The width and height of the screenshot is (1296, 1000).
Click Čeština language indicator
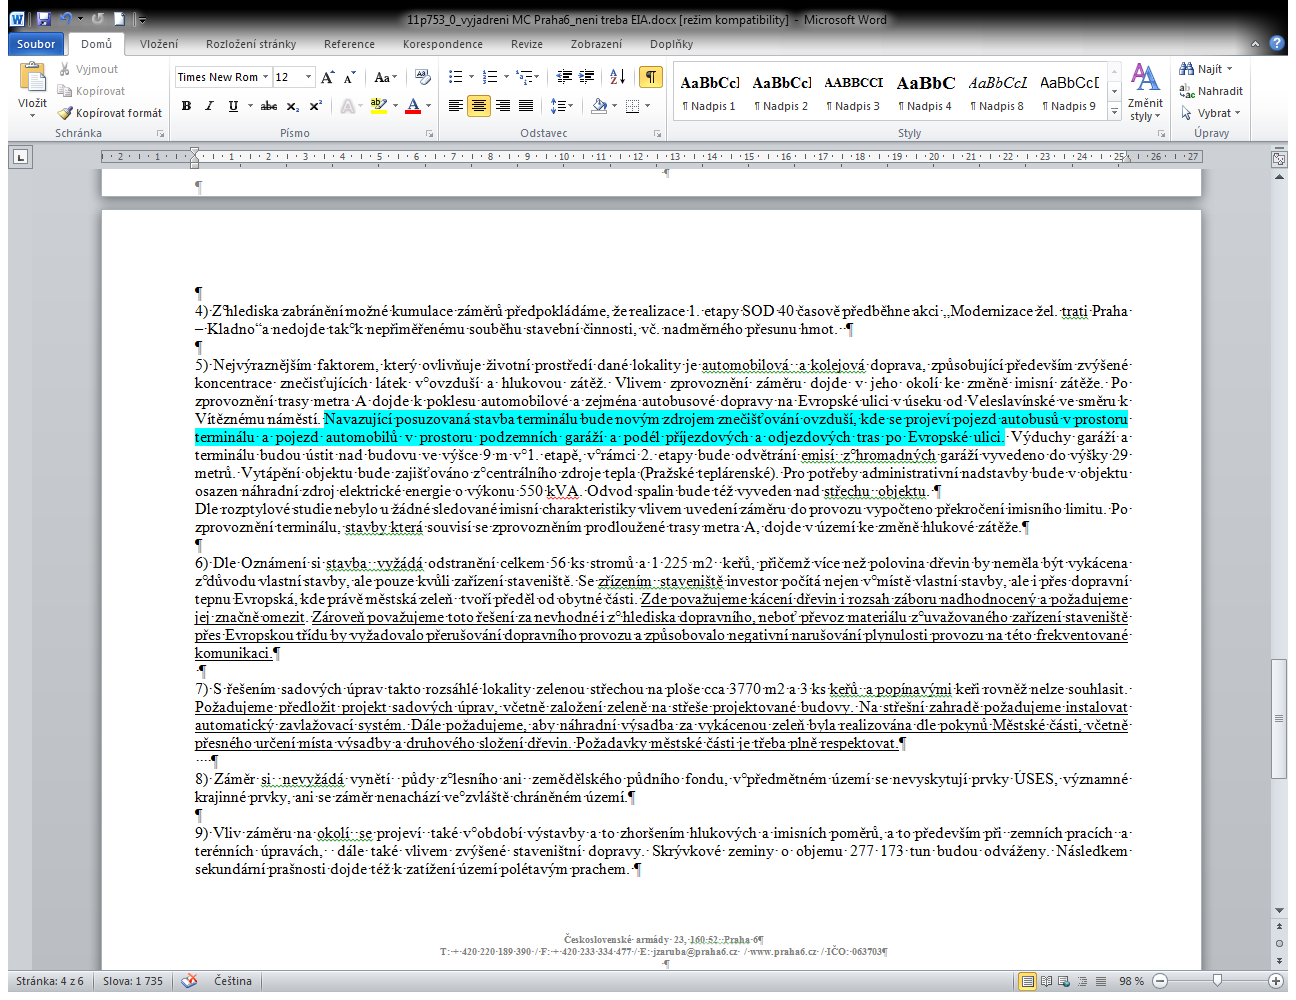click(x=233, y=981)
